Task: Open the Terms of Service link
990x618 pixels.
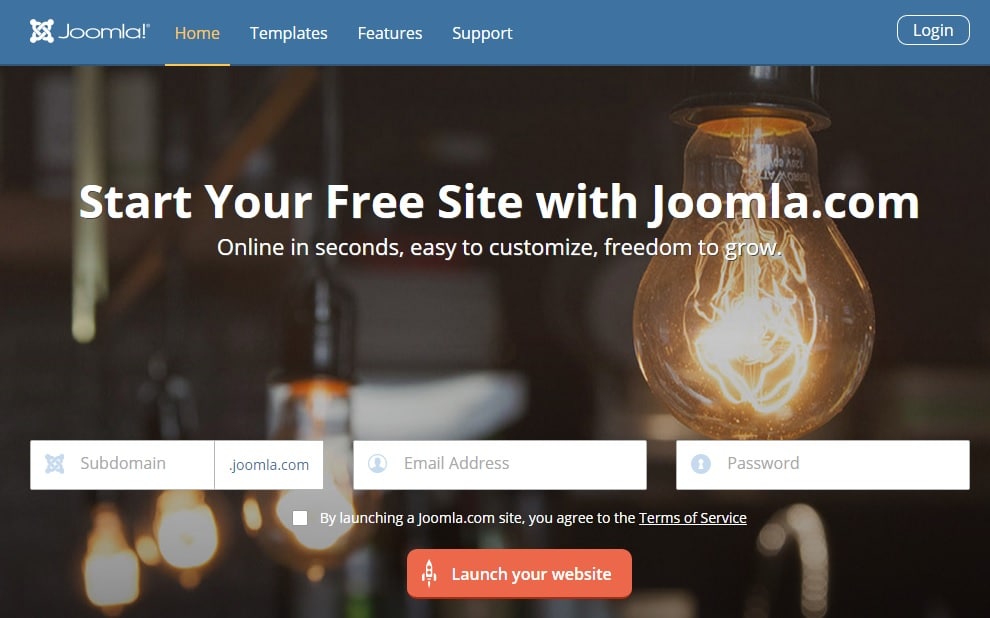Action: (x=693, y=518)
